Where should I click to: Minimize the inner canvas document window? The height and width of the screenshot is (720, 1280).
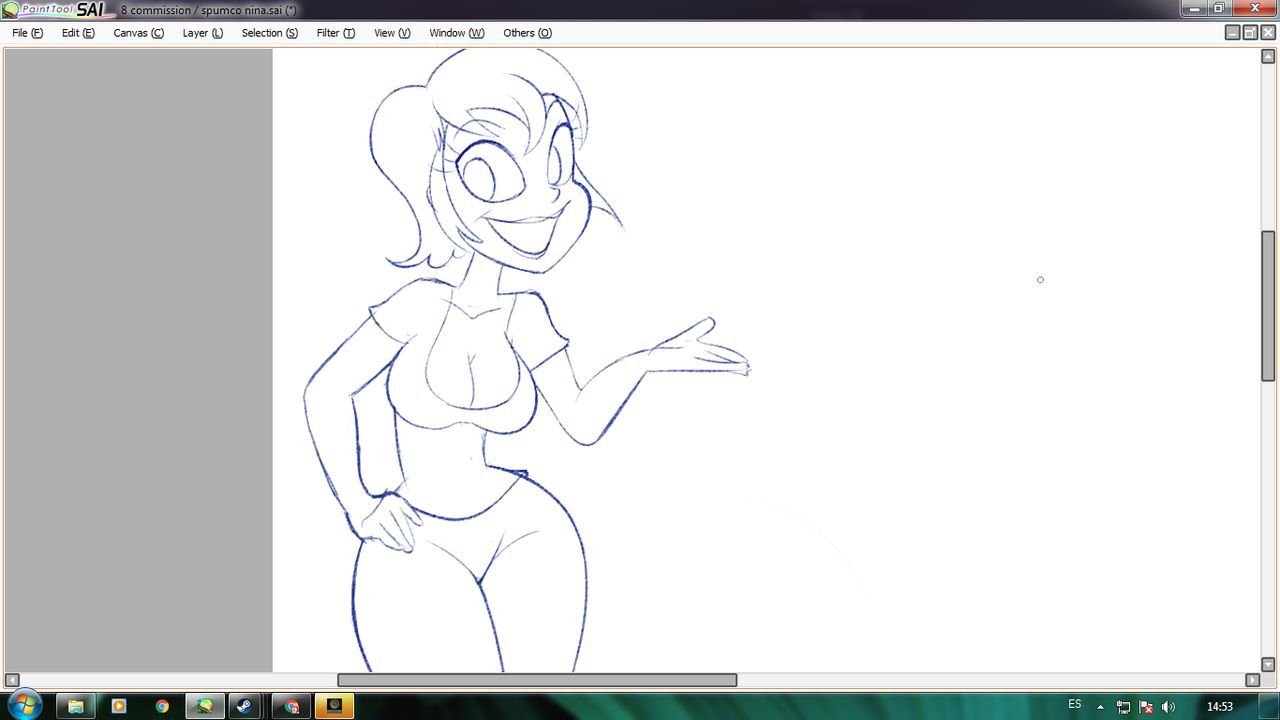(x=1232, y=33)
